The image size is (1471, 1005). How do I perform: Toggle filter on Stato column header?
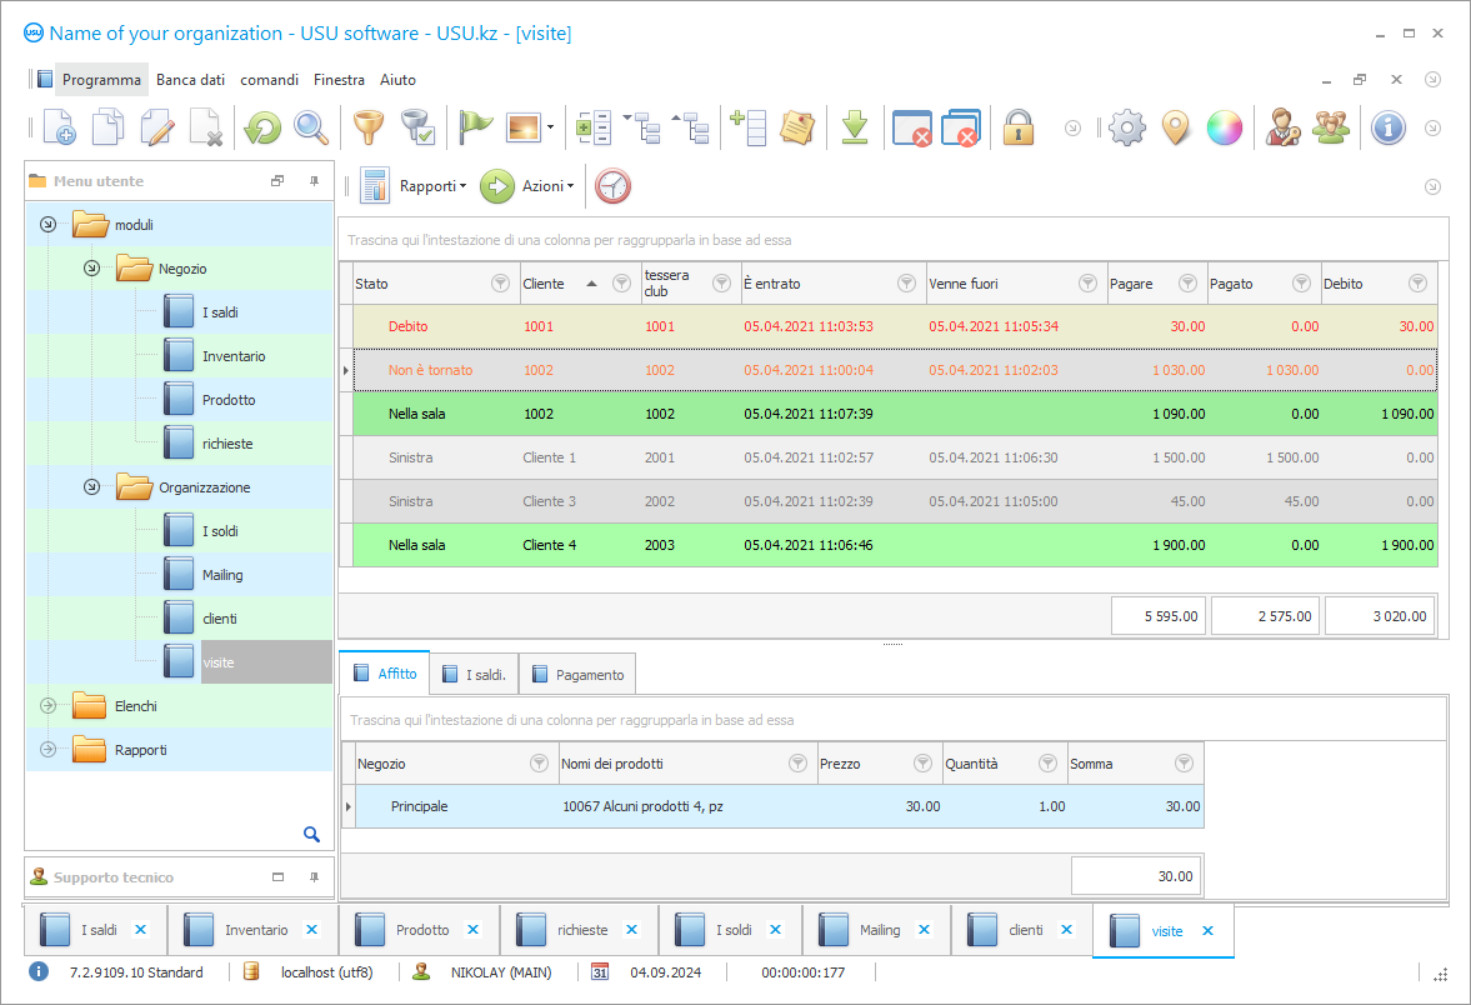click(x=500, y=284)
